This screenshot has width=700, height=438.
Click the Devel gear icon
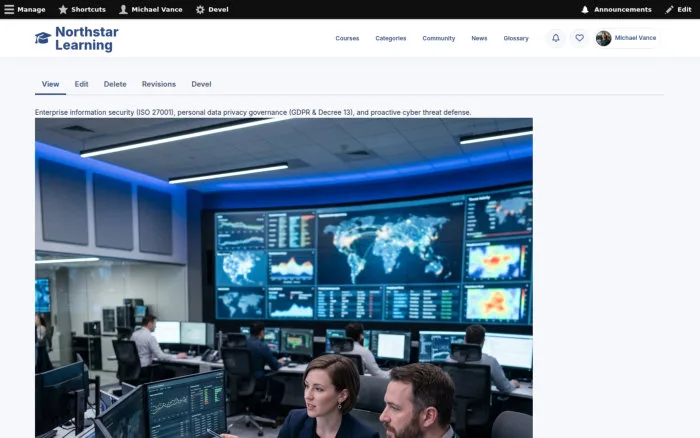click(x=200, y=9)
